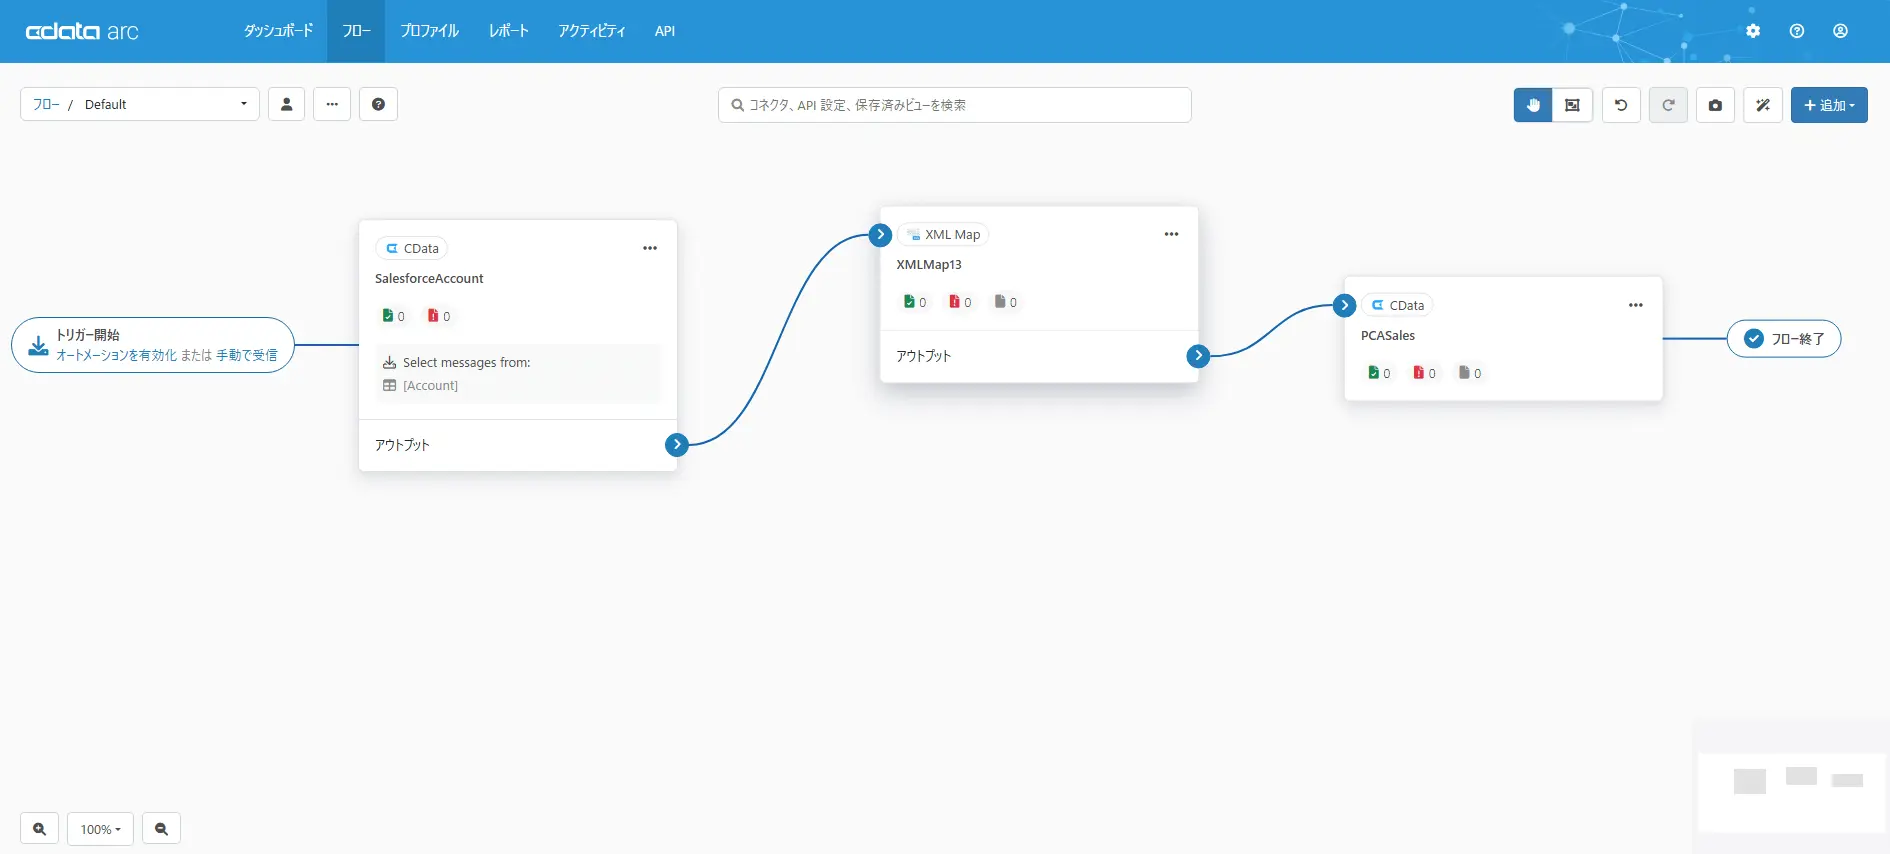Take a flow snapshot with camera icon
1890x854 pixels.
(x=1716, y=105)
